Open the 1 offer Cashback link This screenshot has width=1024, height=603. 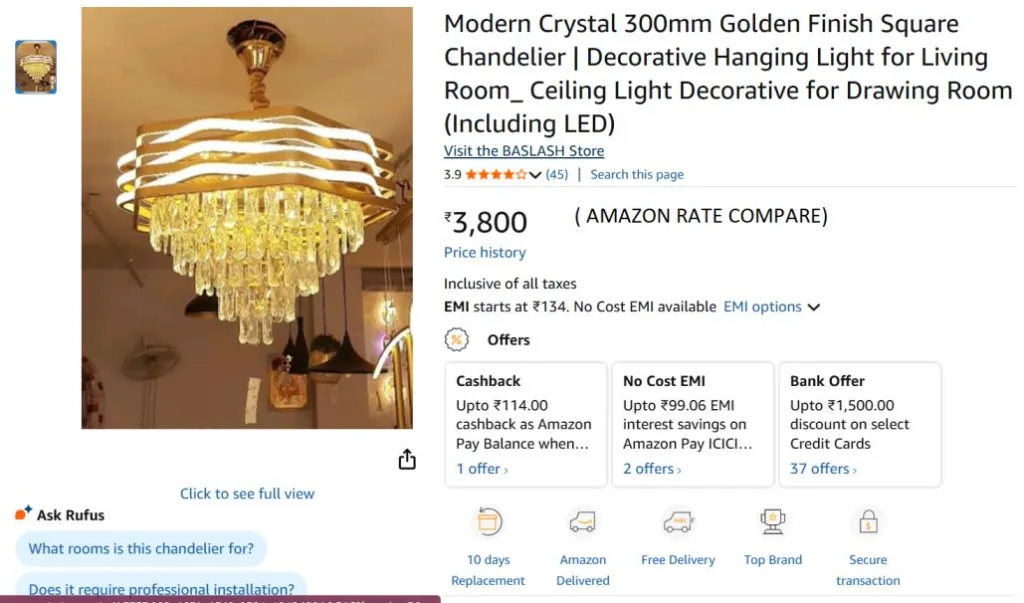[x=482, y=469]
